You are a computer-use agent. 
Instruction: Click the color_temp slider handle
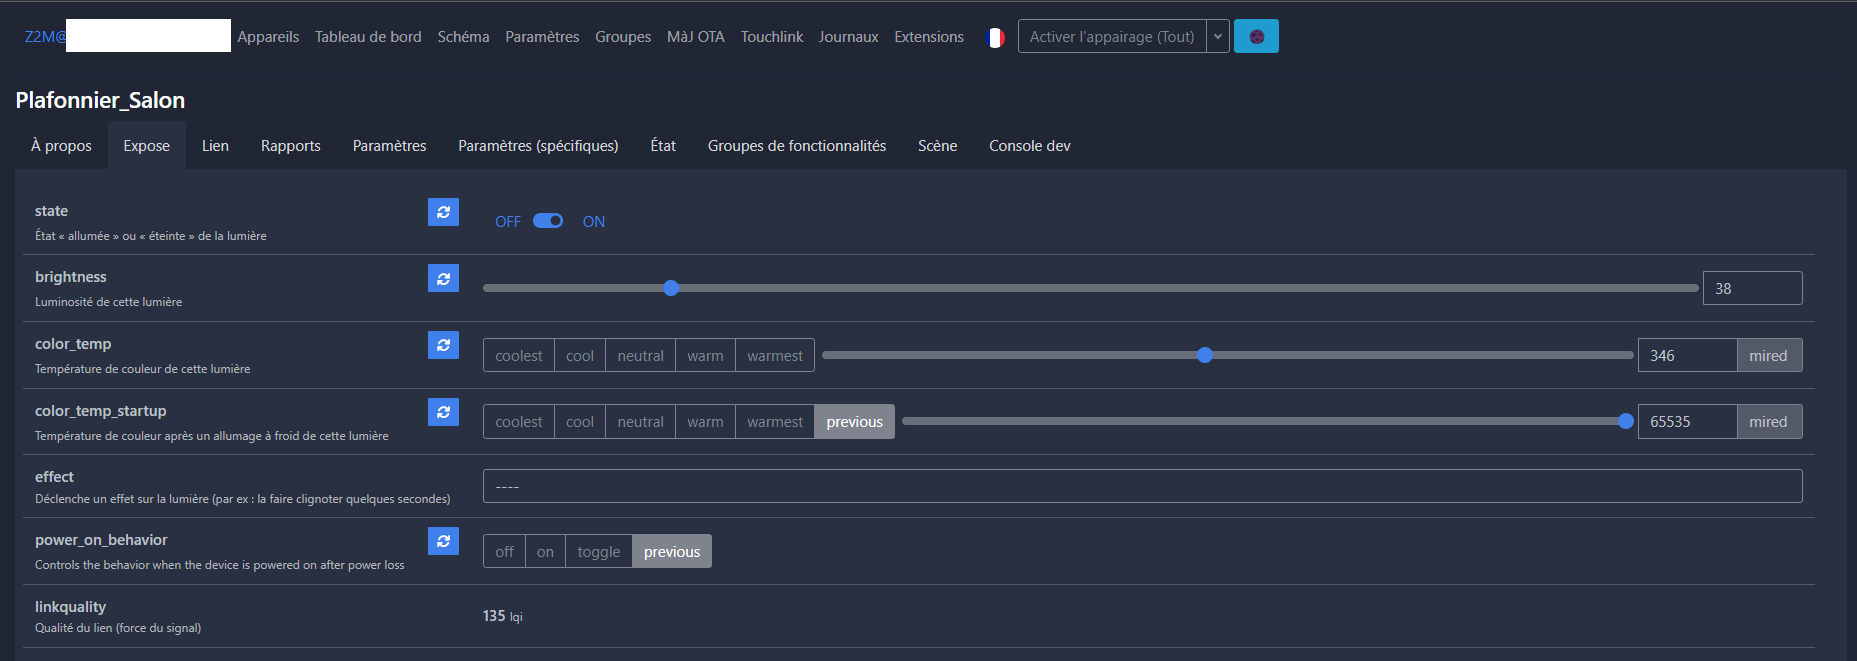(1205, 355)
